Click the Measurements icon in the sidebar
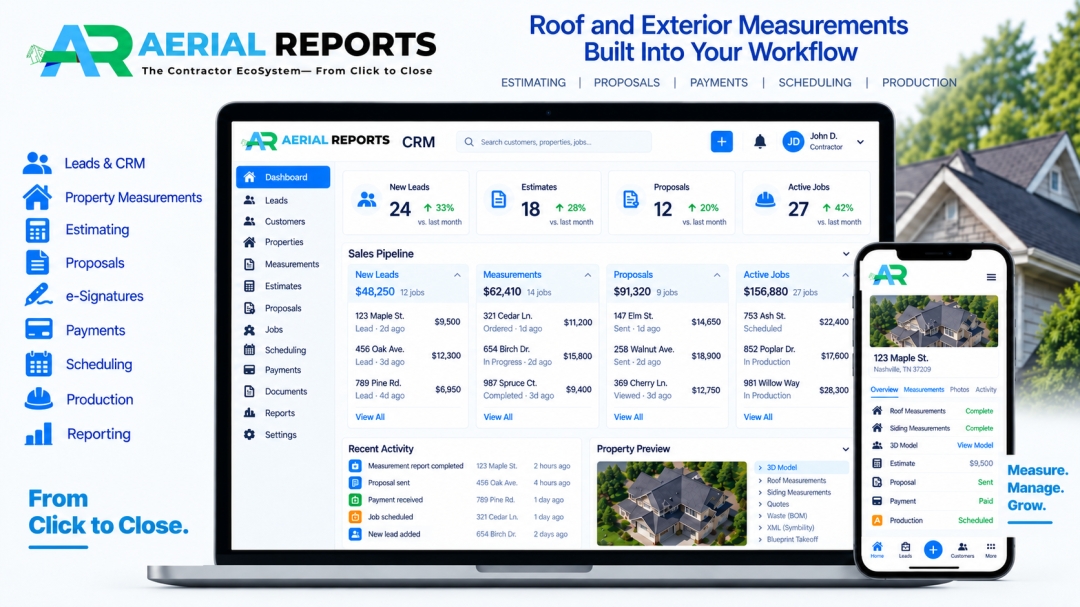 tap(249, 264)
